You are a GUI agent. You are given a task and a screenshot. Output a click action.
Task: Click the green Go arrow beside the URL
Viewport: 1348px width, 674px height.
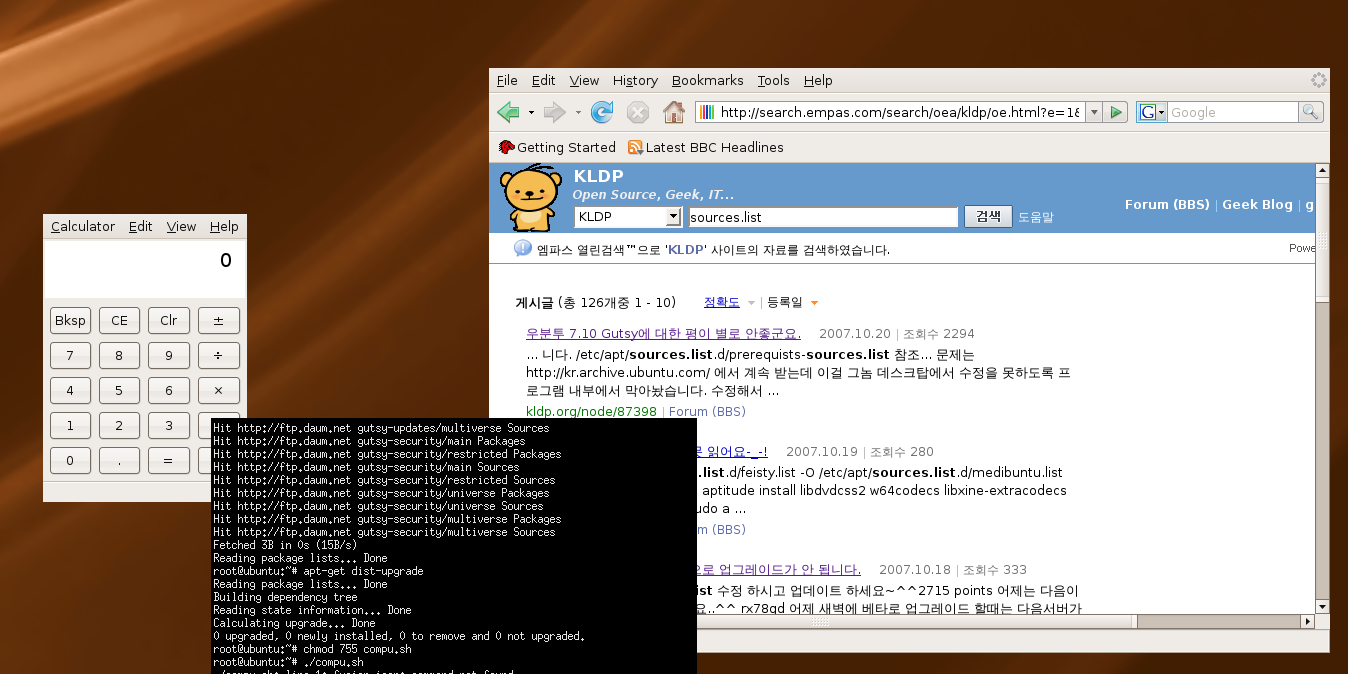tap(1117, 112)
